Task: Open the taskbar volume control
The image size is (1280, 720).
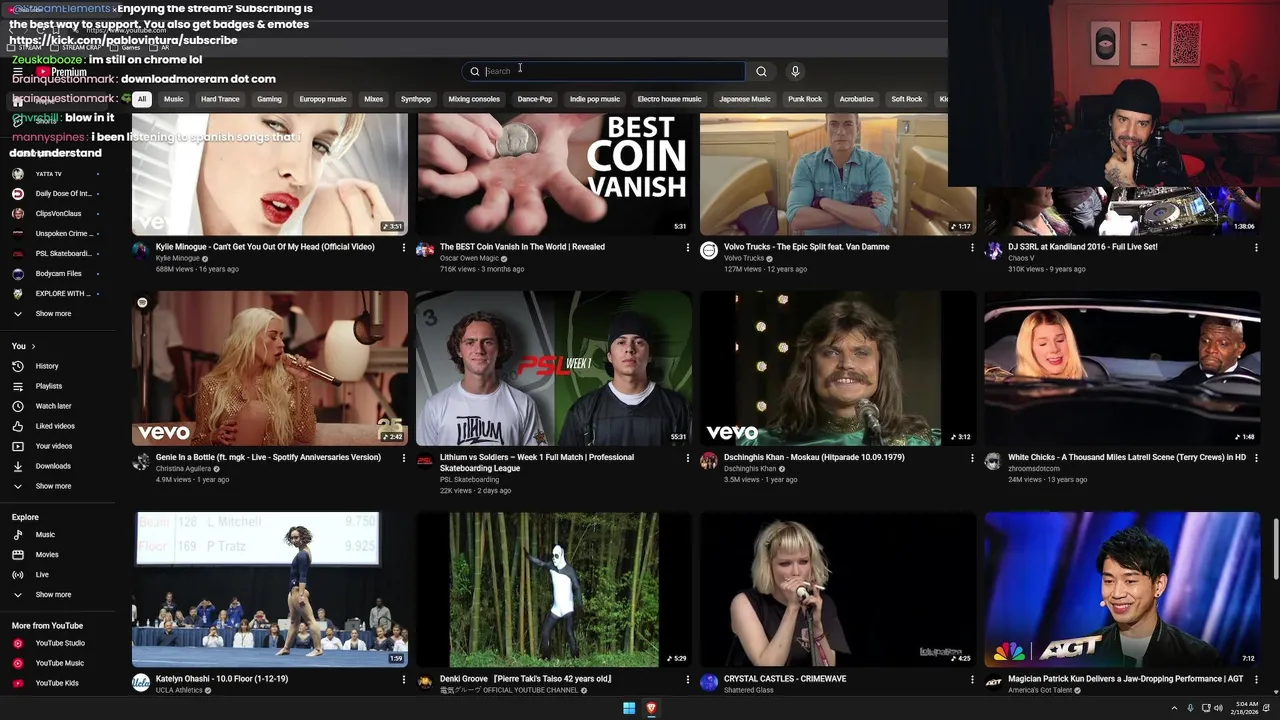Action: (1218, 708)
